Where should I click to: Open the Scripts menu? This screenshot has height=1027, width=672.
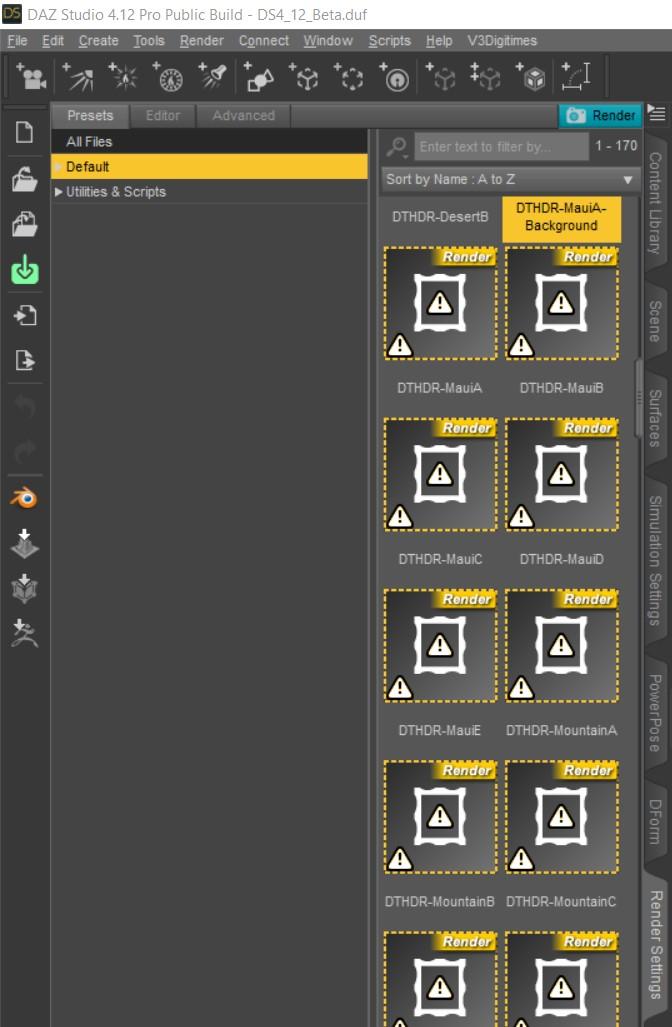[390, 41]
